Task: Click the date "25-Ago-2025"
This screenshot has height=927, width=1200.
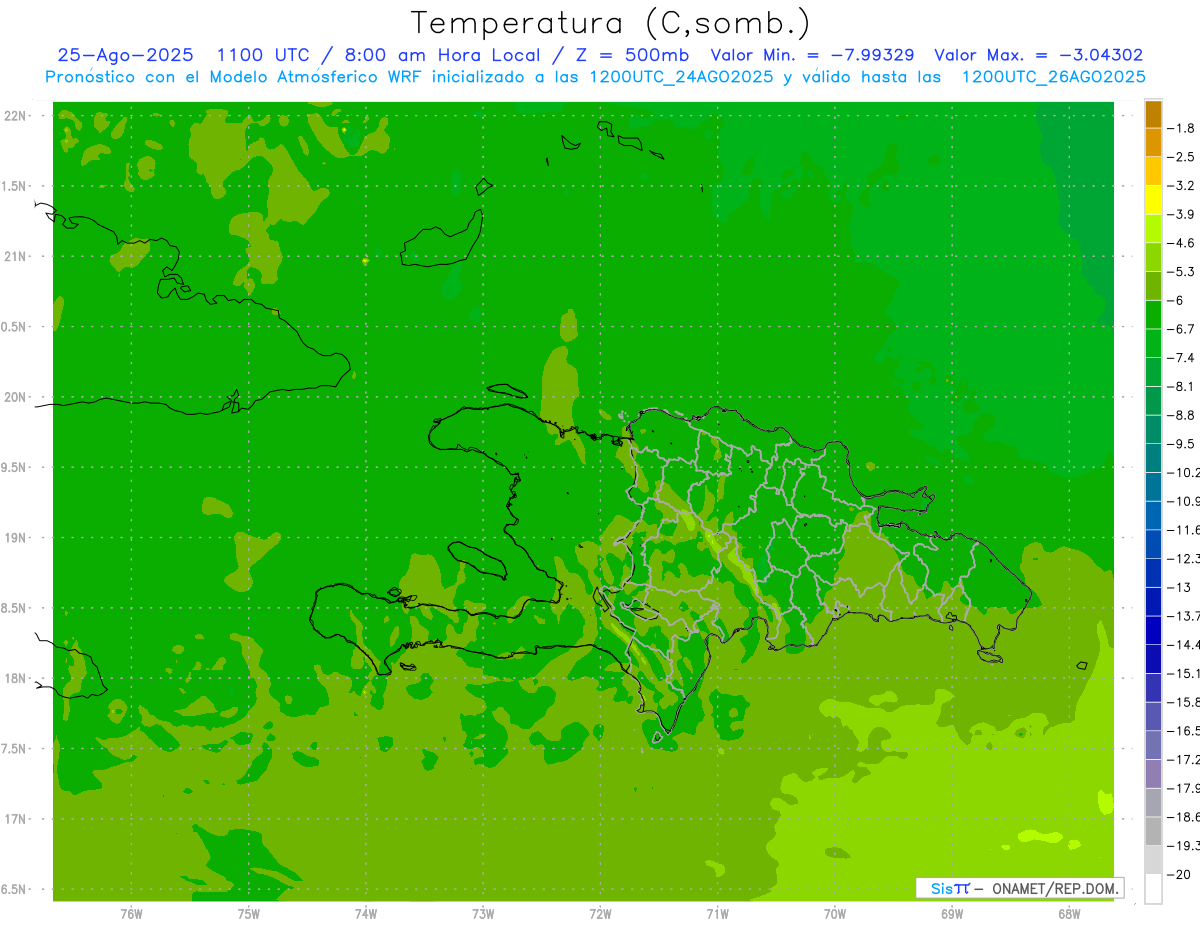Action: pyautogui.click(x=125, y=55)
